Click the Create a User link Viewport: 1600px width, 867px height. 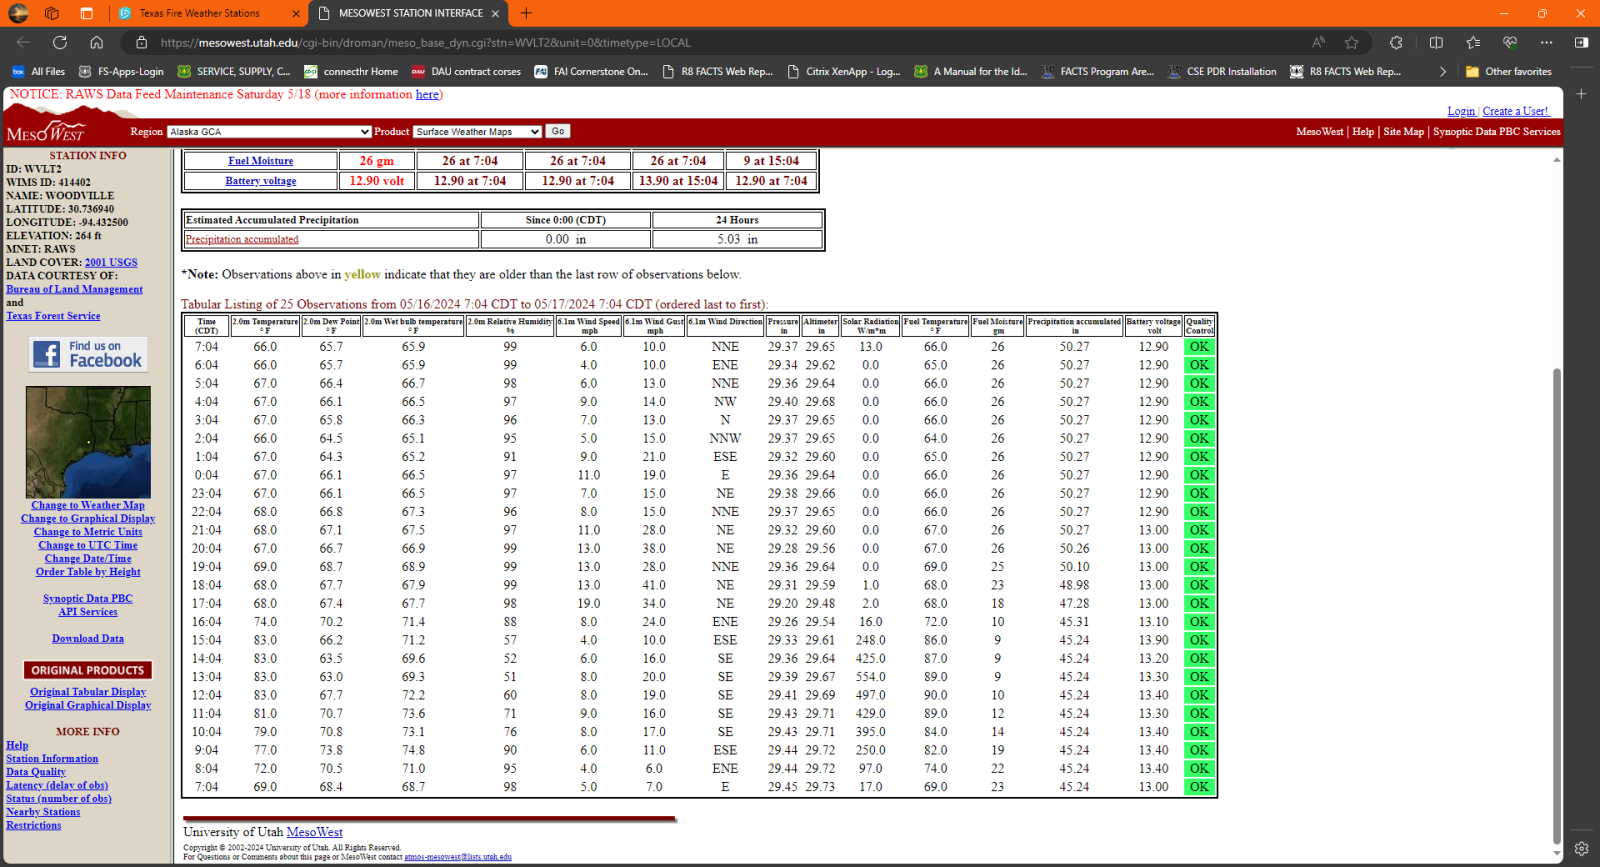(1515, 111)
